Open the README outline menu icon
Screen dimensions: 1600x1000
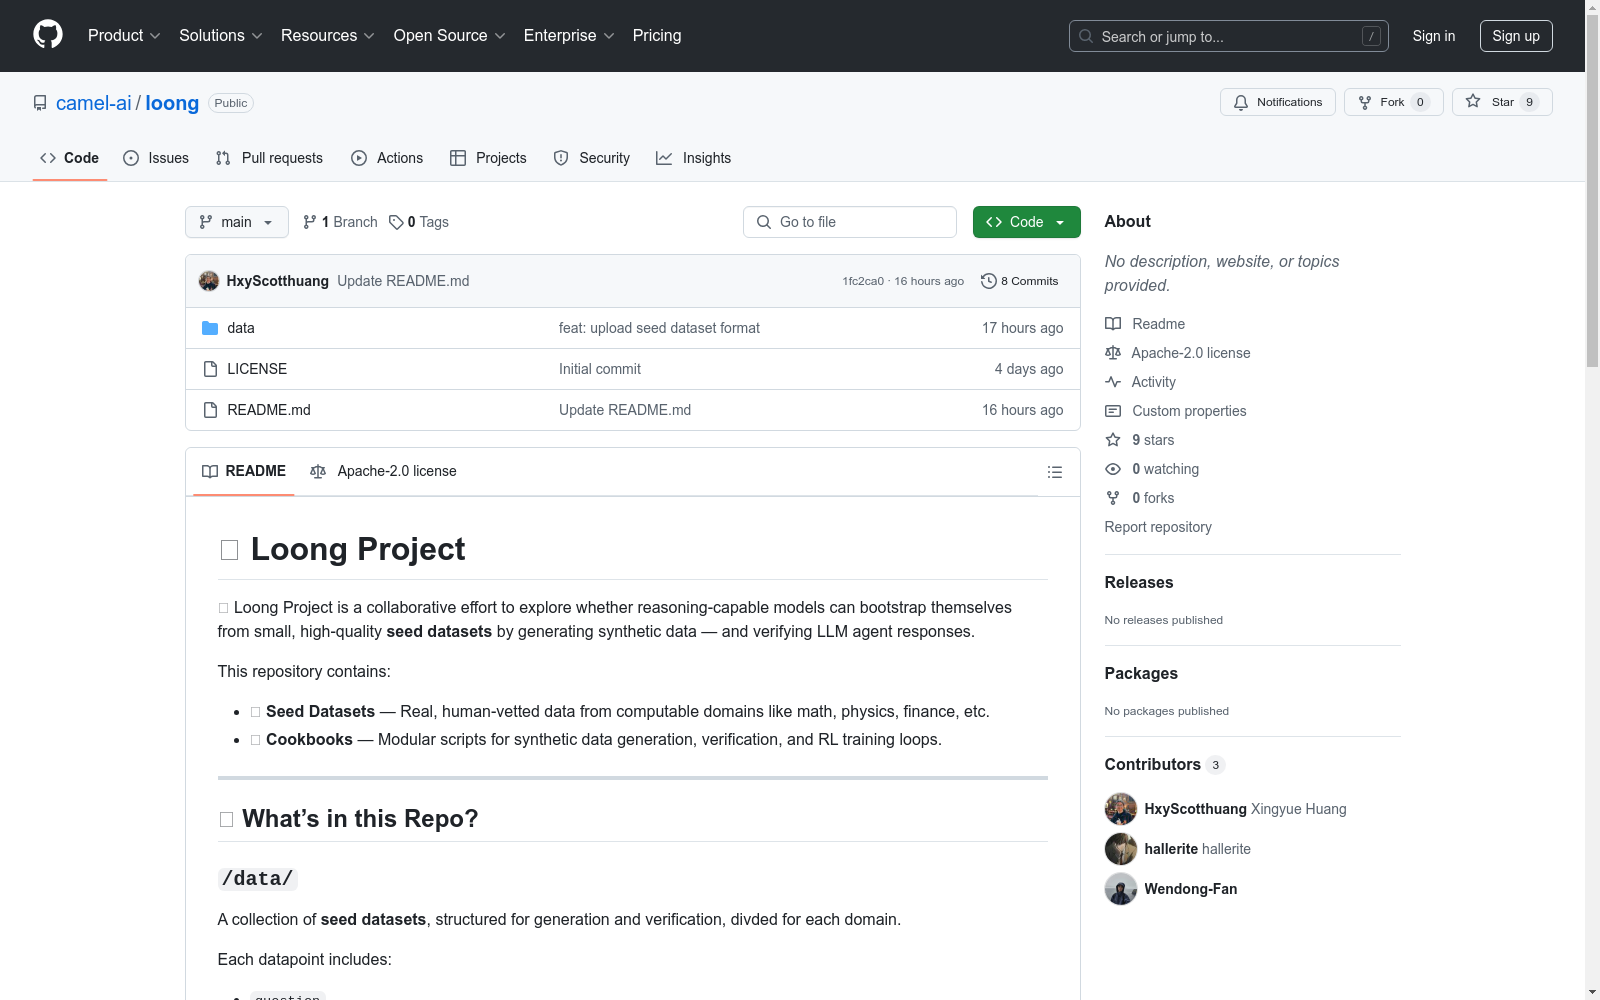click(x=1055, y=472)
